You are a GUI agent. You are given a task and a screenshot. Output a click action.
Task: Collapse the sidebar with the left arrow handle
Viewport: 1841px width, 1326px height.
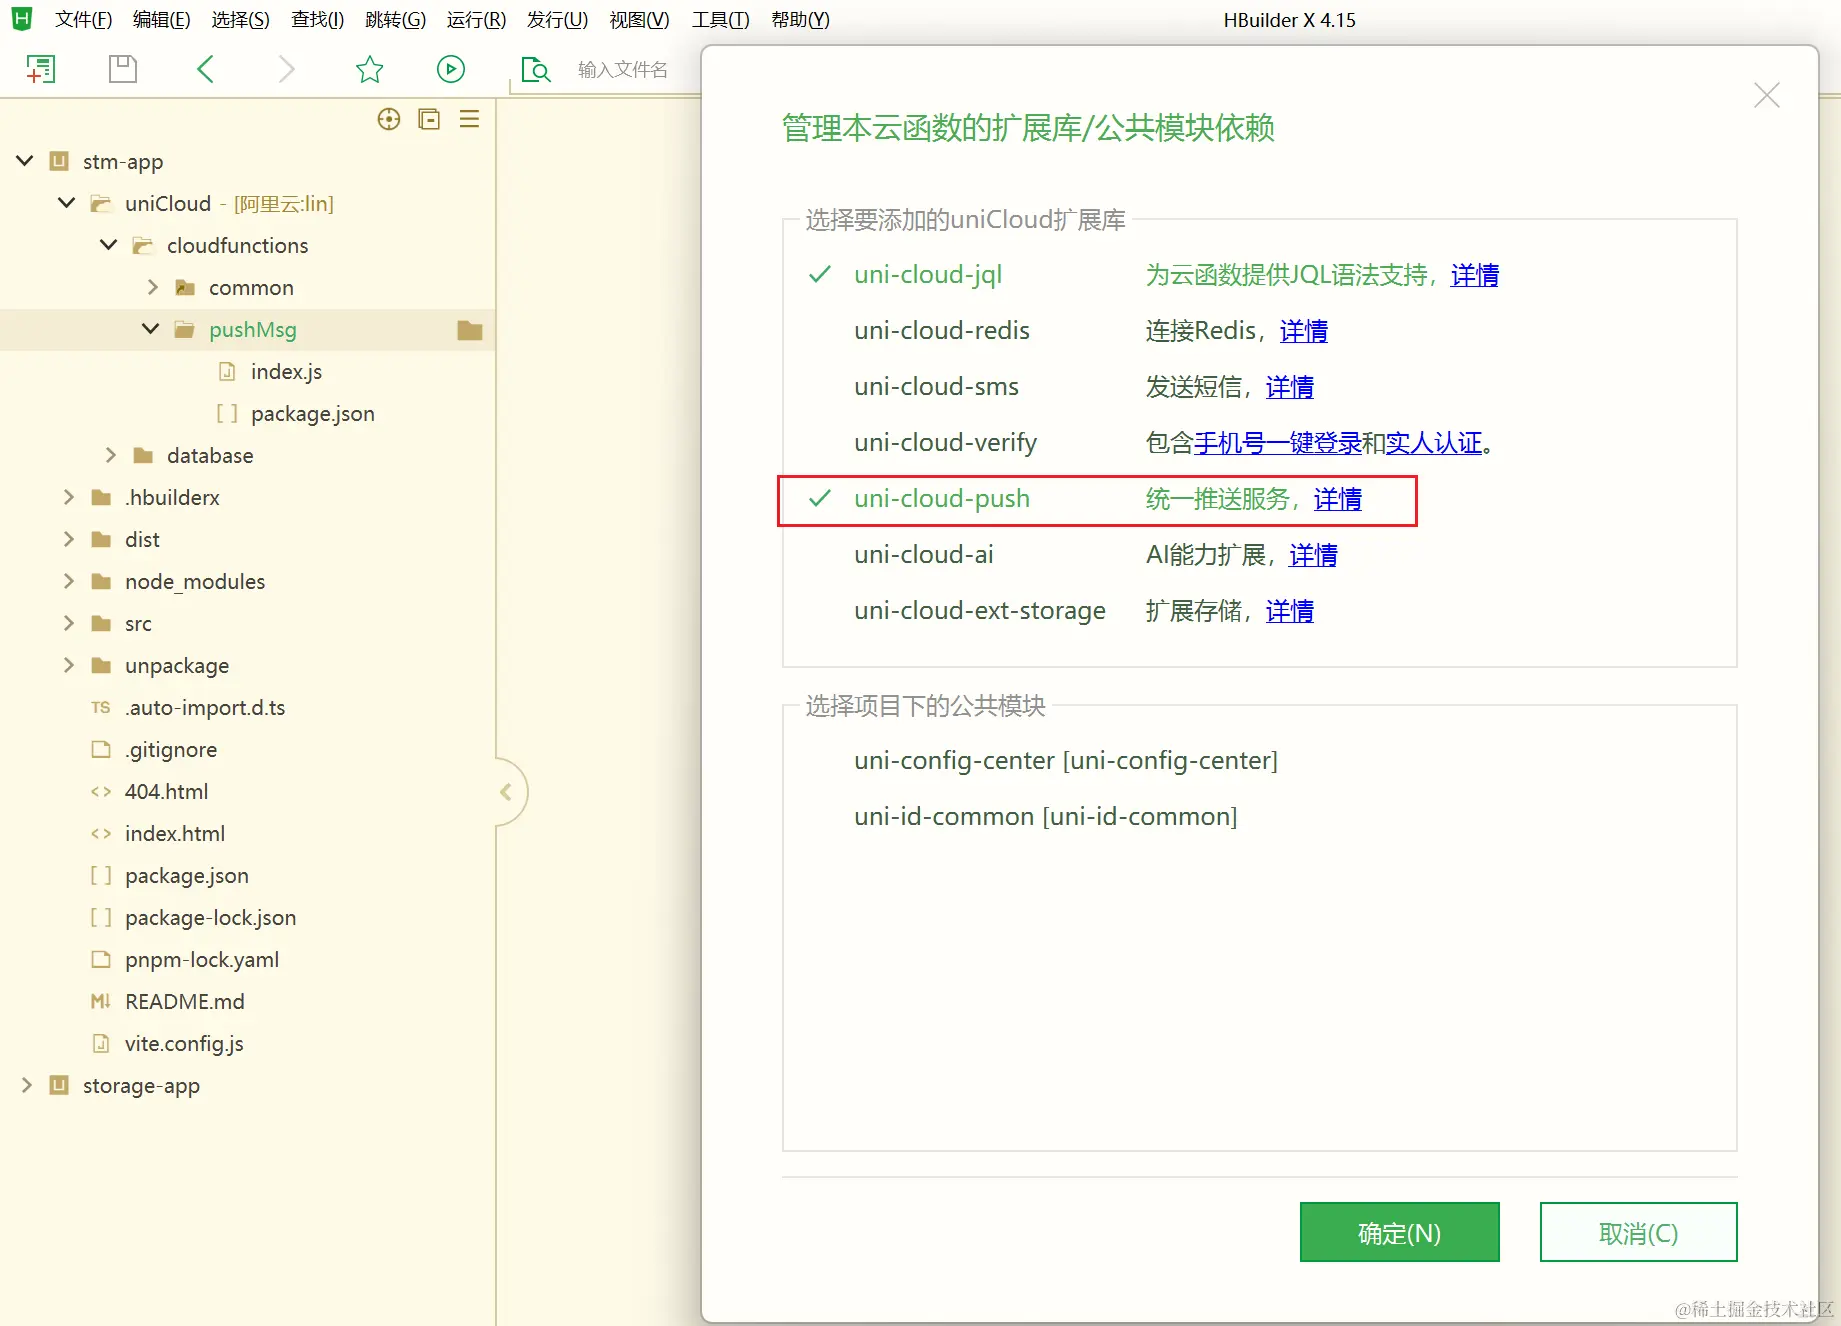coord(507,792)
